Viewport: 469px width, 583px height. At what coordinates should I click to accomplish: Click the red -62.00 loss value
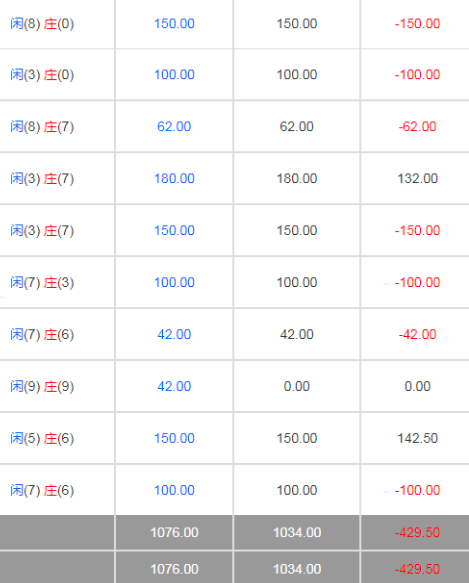click(417, 127)
